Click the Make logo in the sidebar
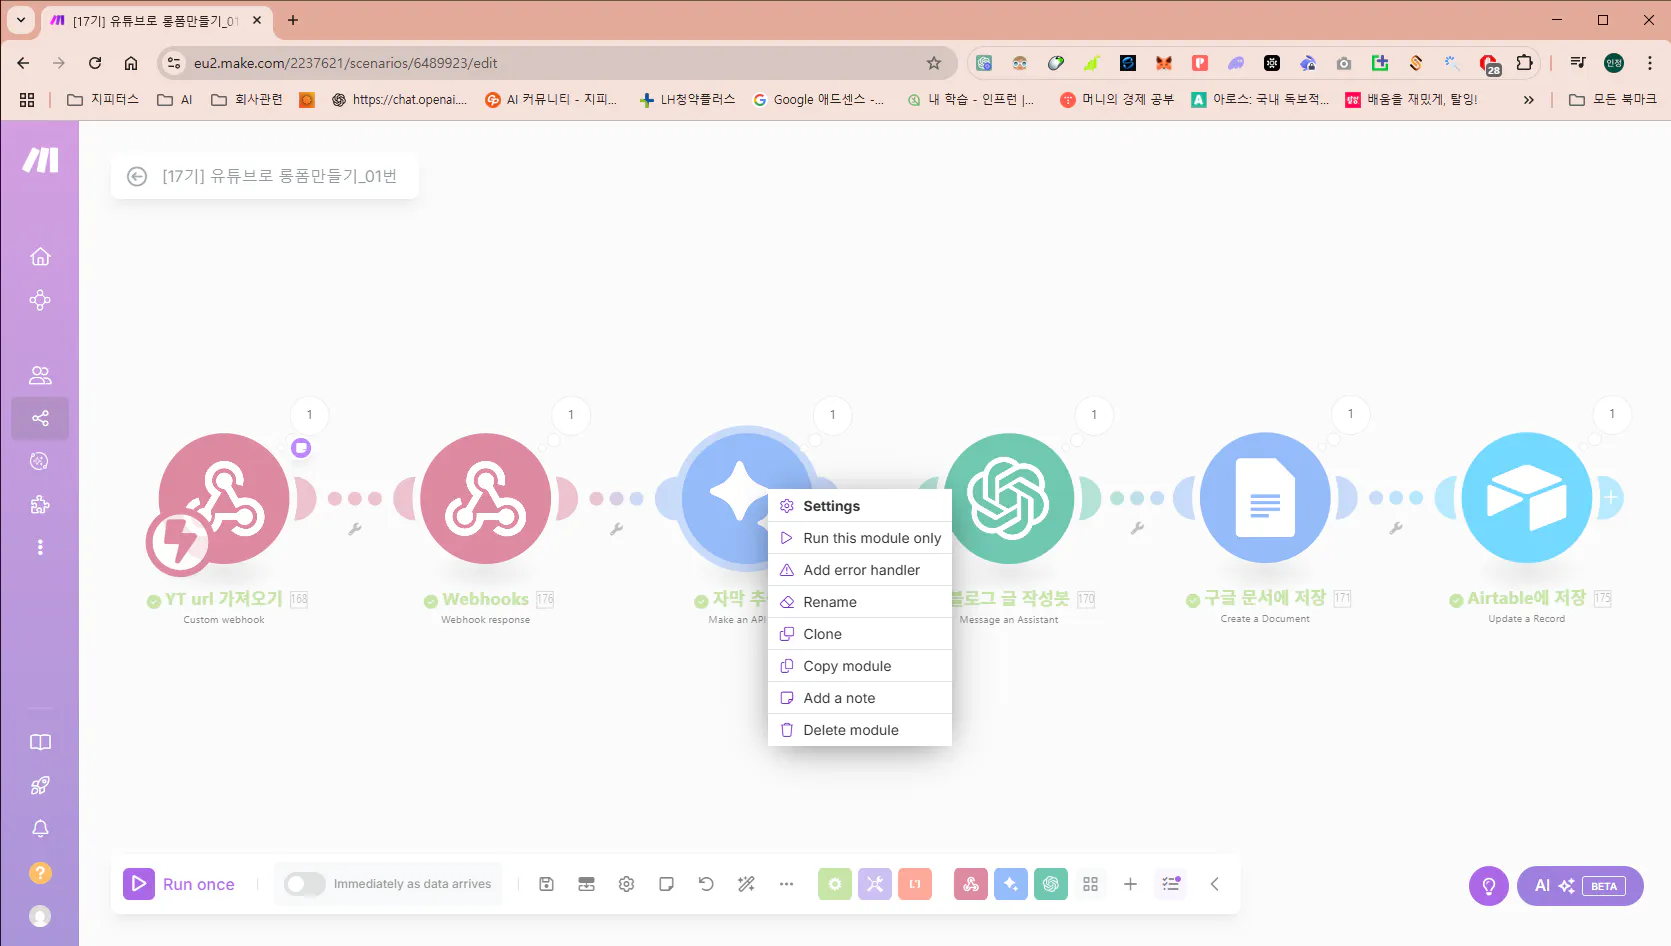This screenshot has height=946, width=1671. [x=40, y=160]
